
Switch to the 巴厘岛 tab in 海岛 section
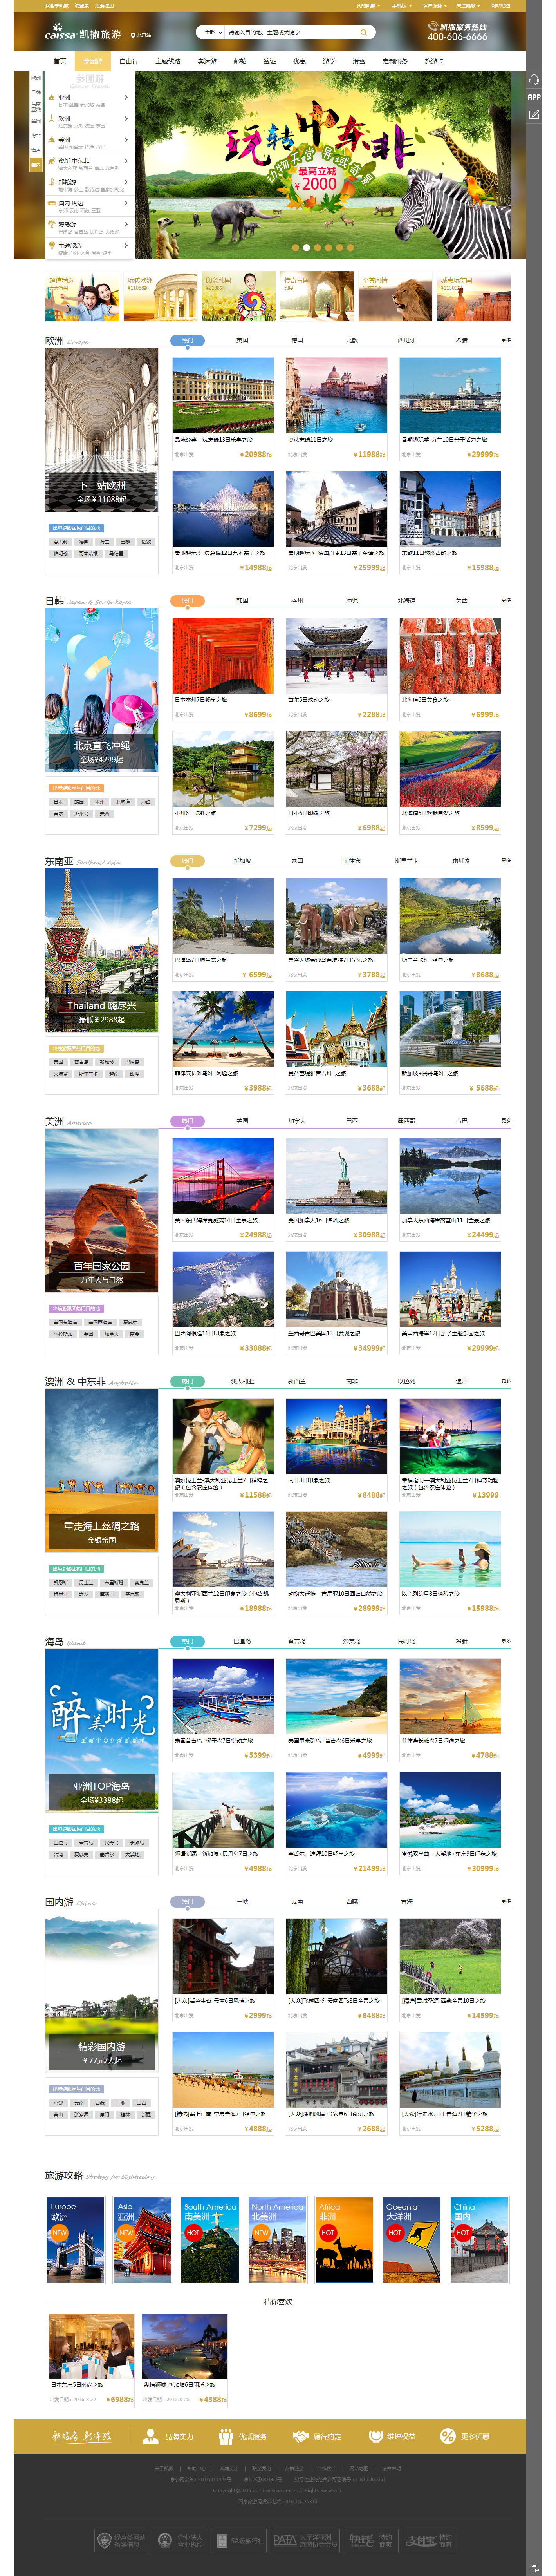(242, 1642)
